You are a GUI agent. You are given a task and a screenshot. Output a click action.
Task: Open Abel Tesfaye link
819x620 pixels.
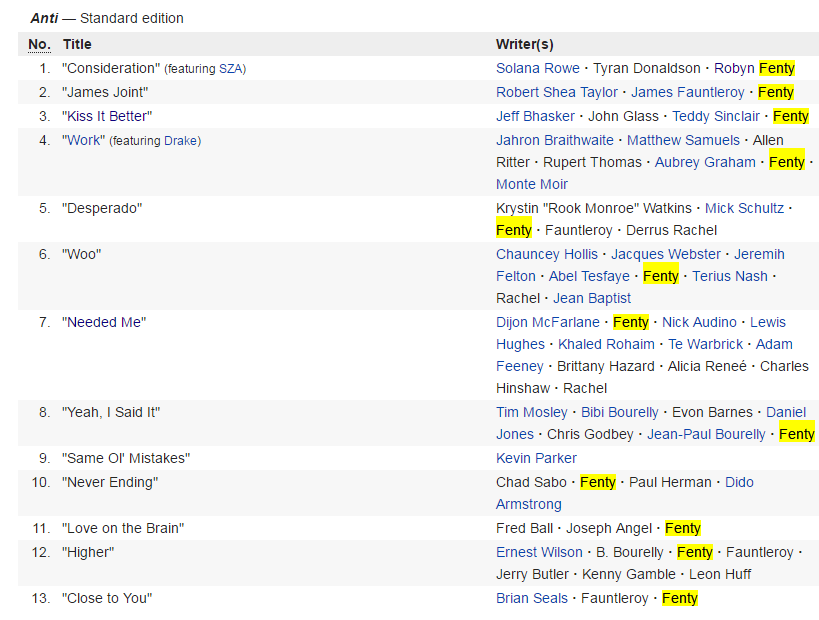pyautogui.click(x=589, y=276)
